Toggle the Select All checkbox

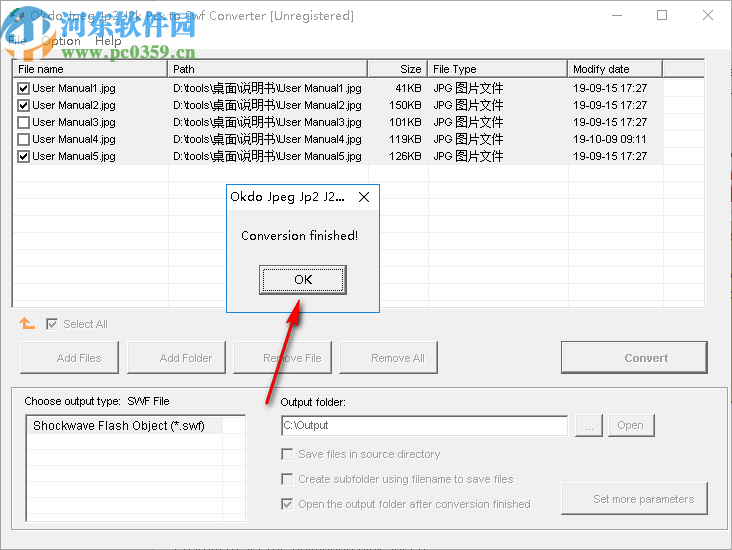click(52, 324)
